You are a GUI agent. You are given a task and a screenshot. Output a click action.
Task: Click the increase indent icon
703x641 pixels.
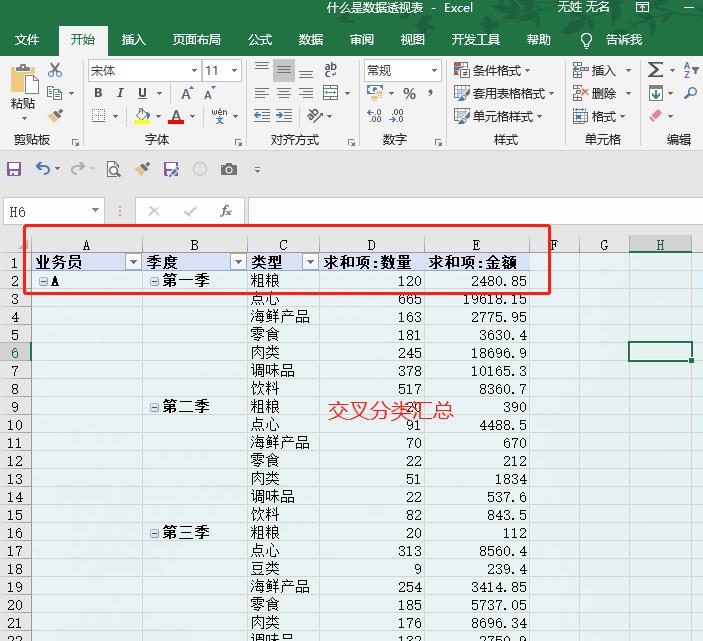[284, 116]
